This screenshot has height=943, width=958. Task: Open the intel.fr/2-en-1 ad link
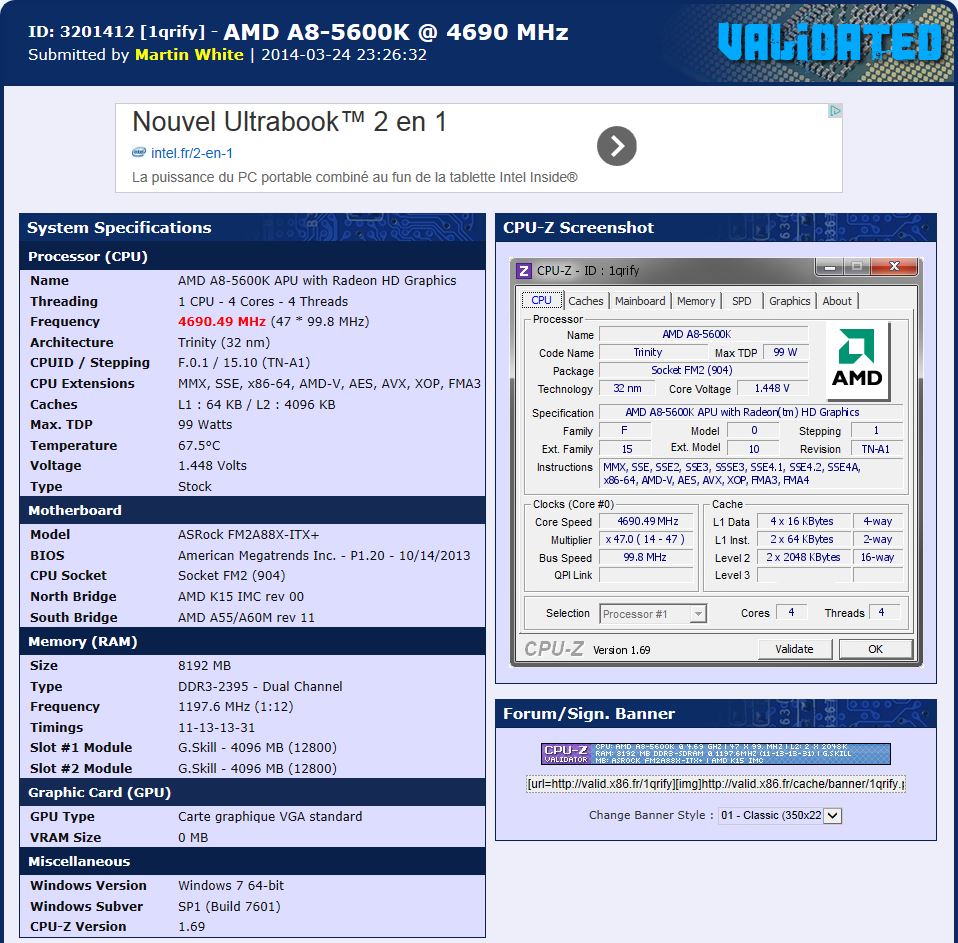191,153
